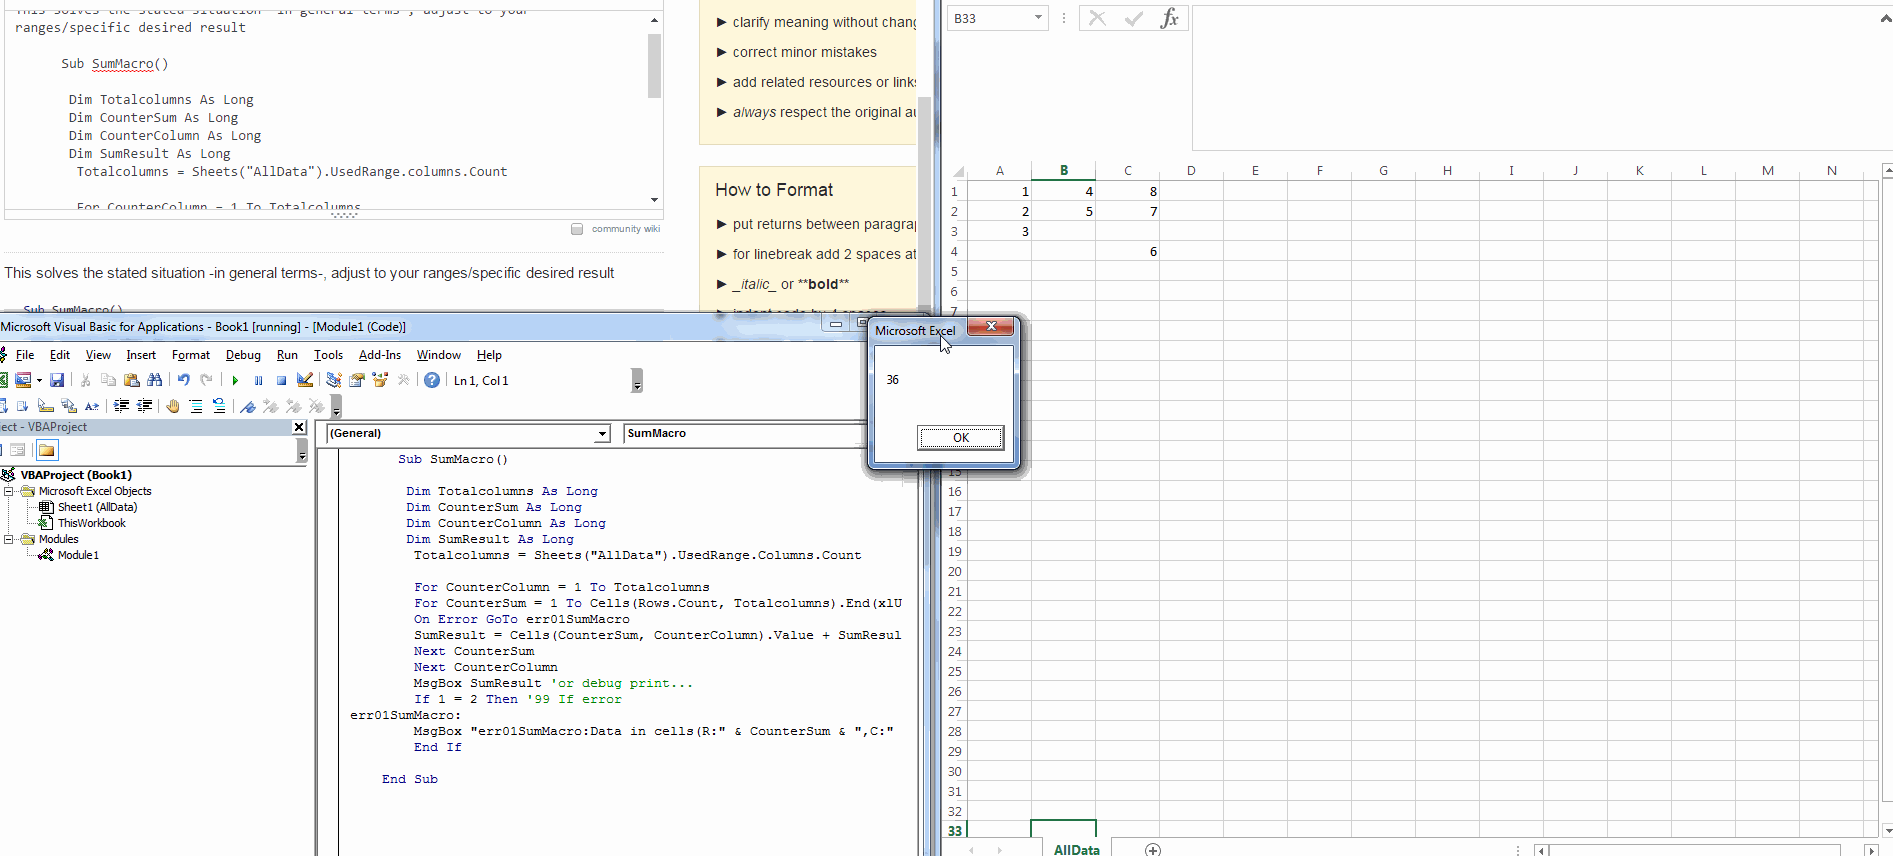The width and height of the screenshot is (1893, 856).
Task: Click the Uncomment Block icon
Action: tap(219, 406)
